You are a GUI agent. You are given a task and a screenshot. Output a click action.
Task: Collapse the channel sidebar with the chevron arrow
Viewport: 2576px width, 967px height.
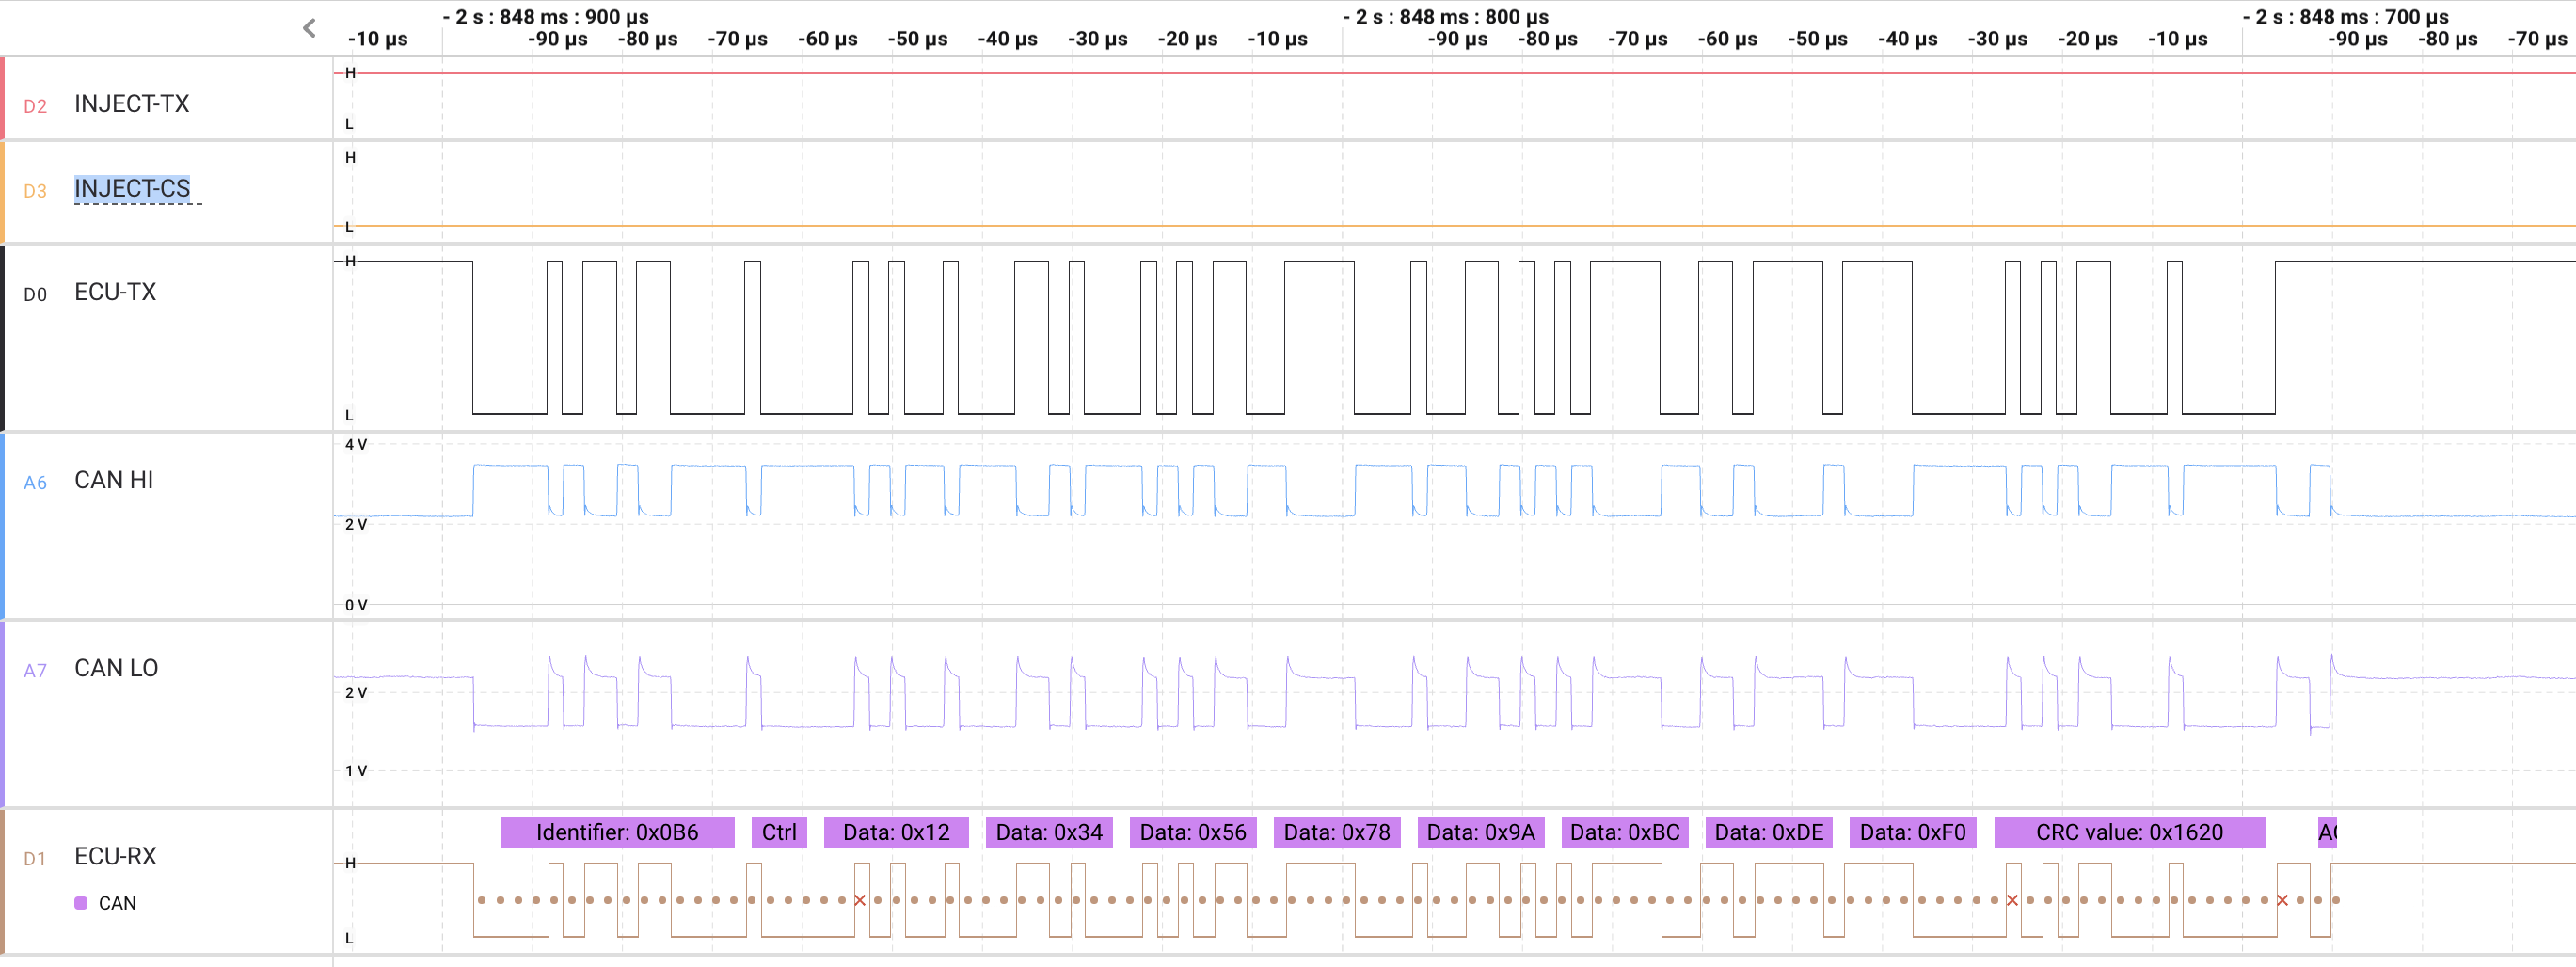[310, 28]
